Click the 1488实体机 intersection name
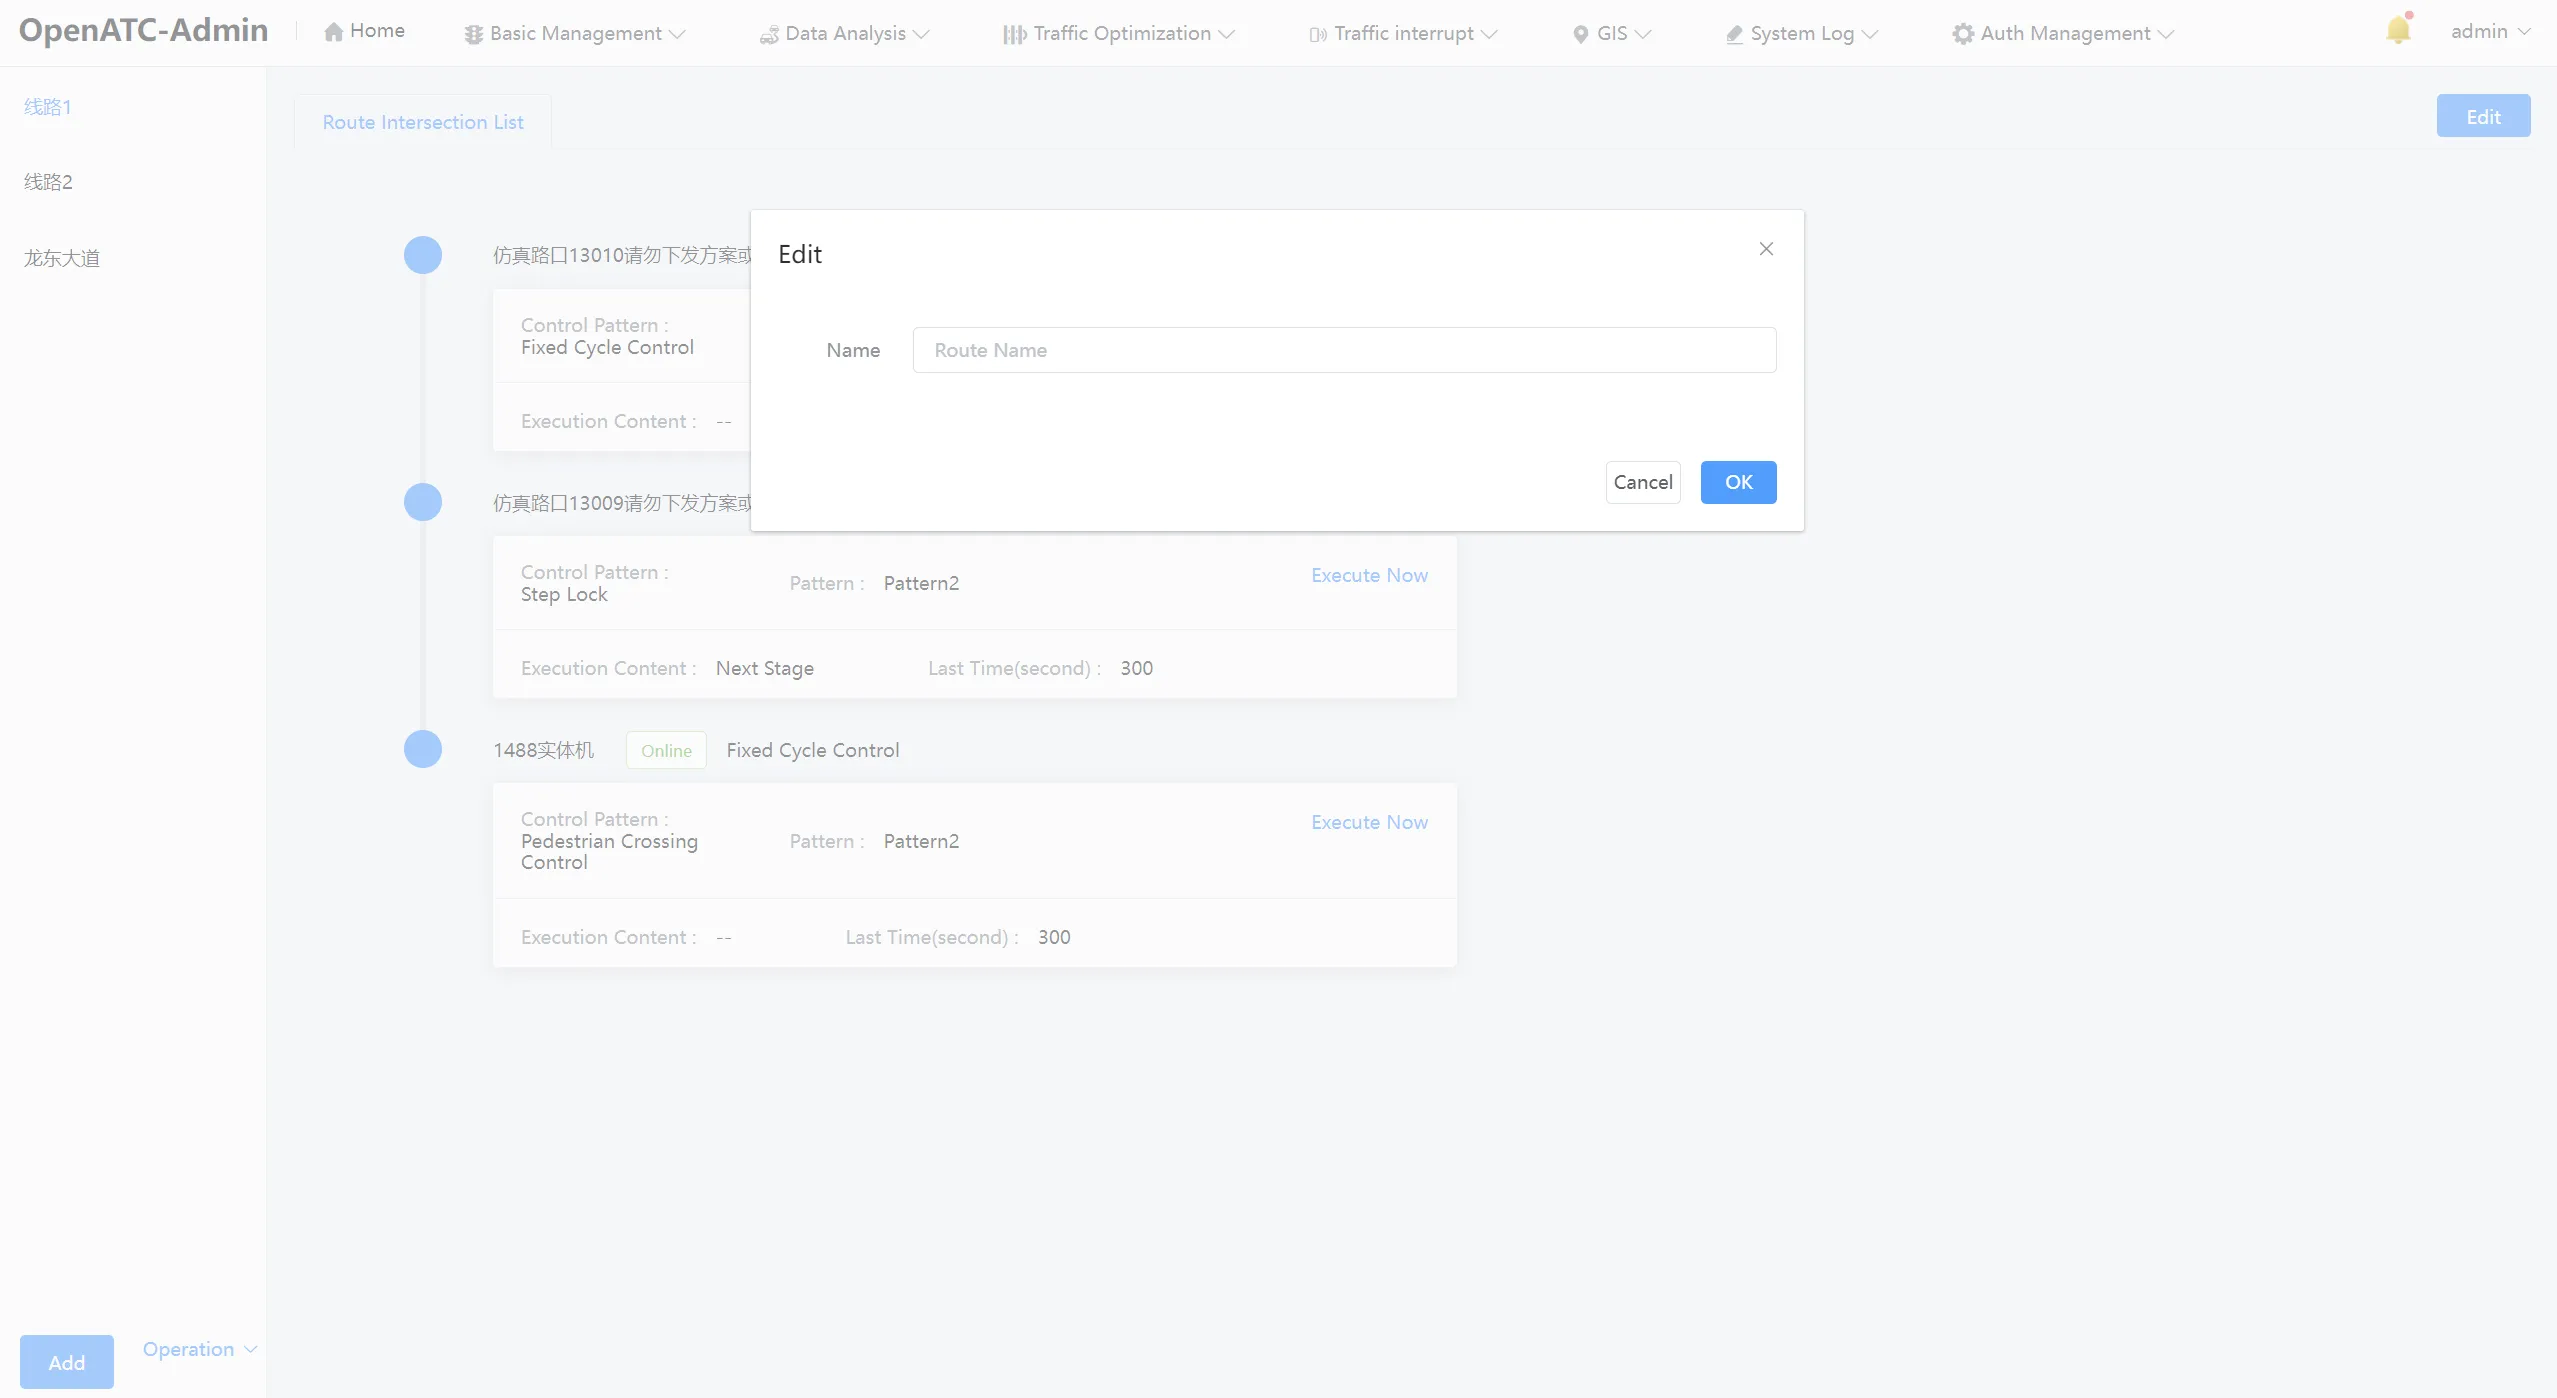 pos(543,750)
